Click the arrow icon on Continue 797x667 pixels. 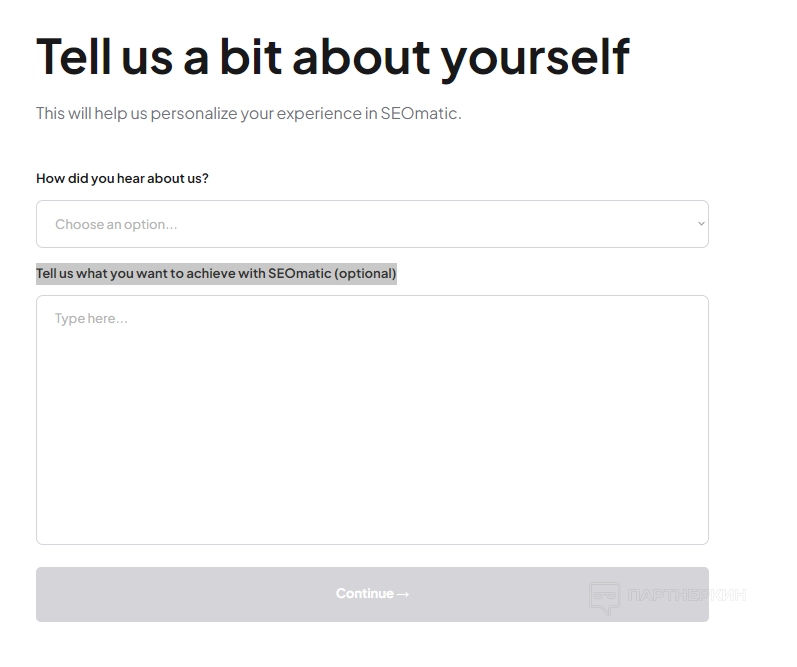point(403,594)
